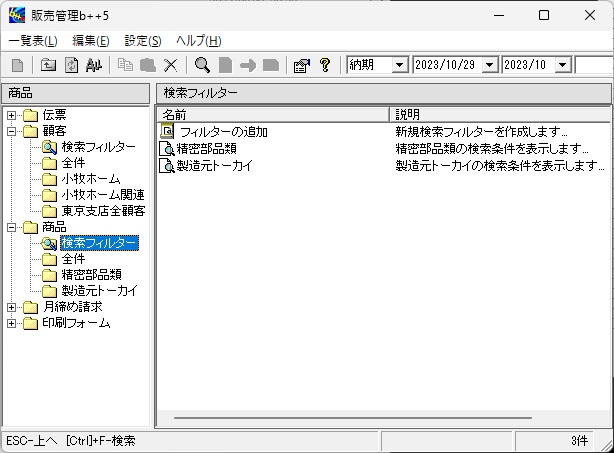Viewport: 614px width, 453px height.
Task: Click the gray right arrow toolbar icon
Action: coord(247,65)
